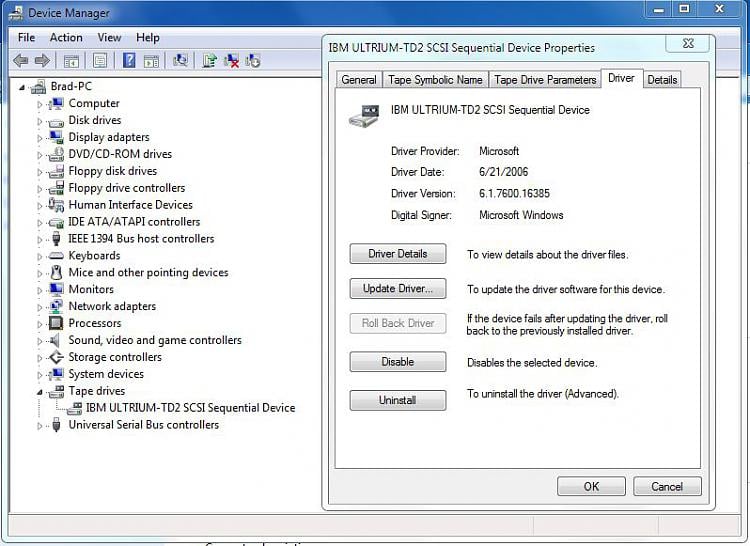Toggle the action pane toolbar icon
Screen dimensions: 750x546
point(152,61)
